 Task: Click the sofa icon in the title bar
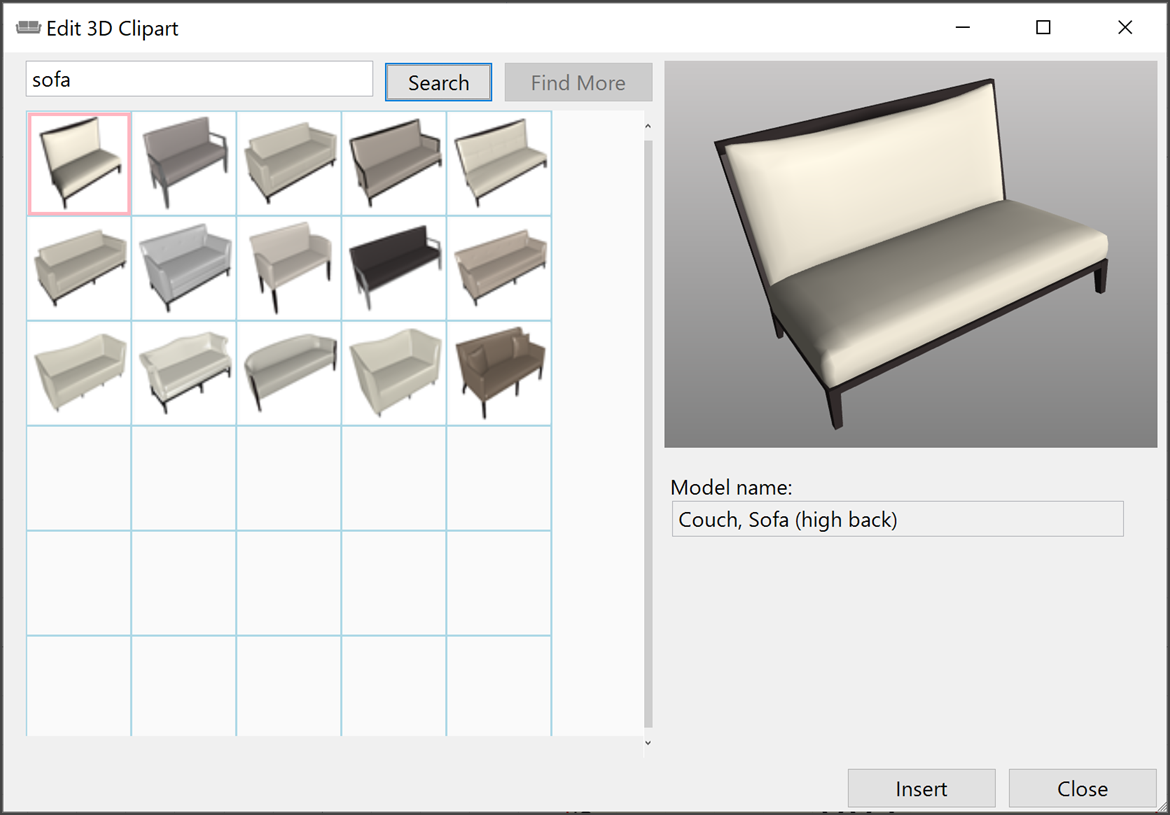[28, 28]
